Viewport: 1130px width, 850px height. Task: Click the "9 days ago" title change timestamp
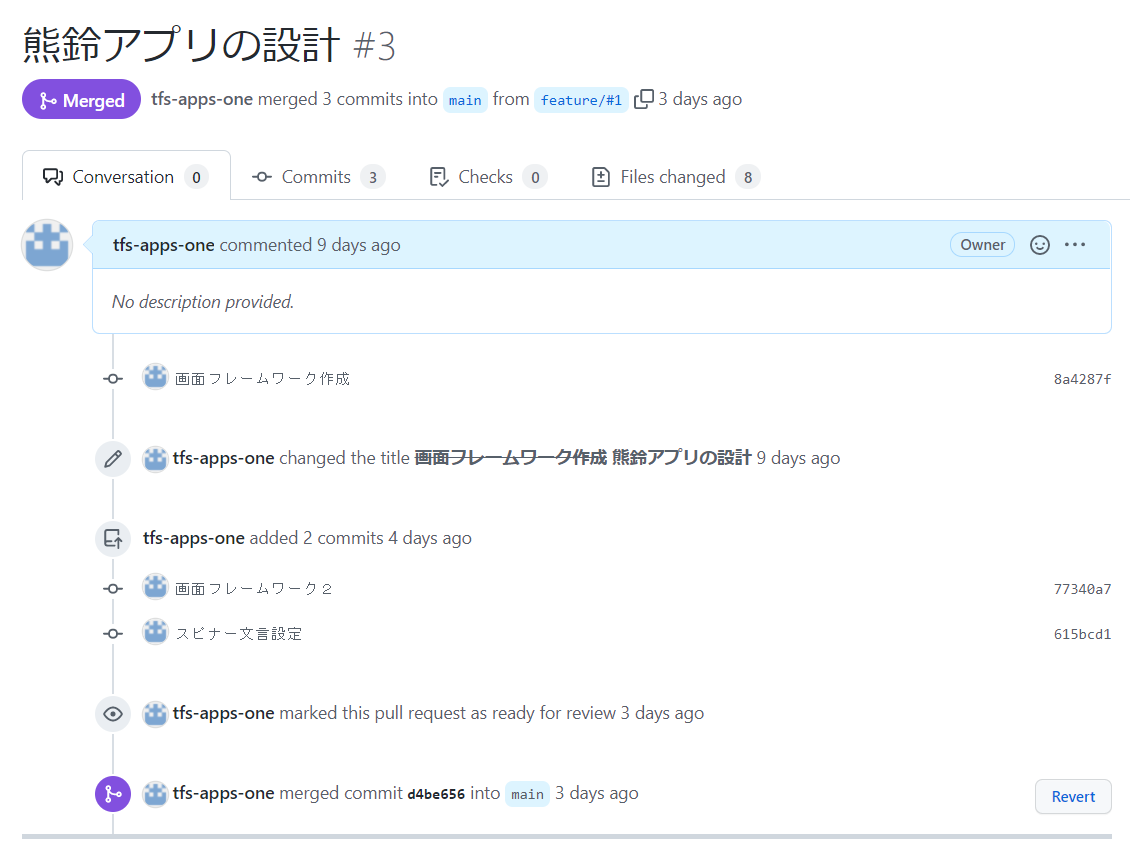(x=798, y=458)
